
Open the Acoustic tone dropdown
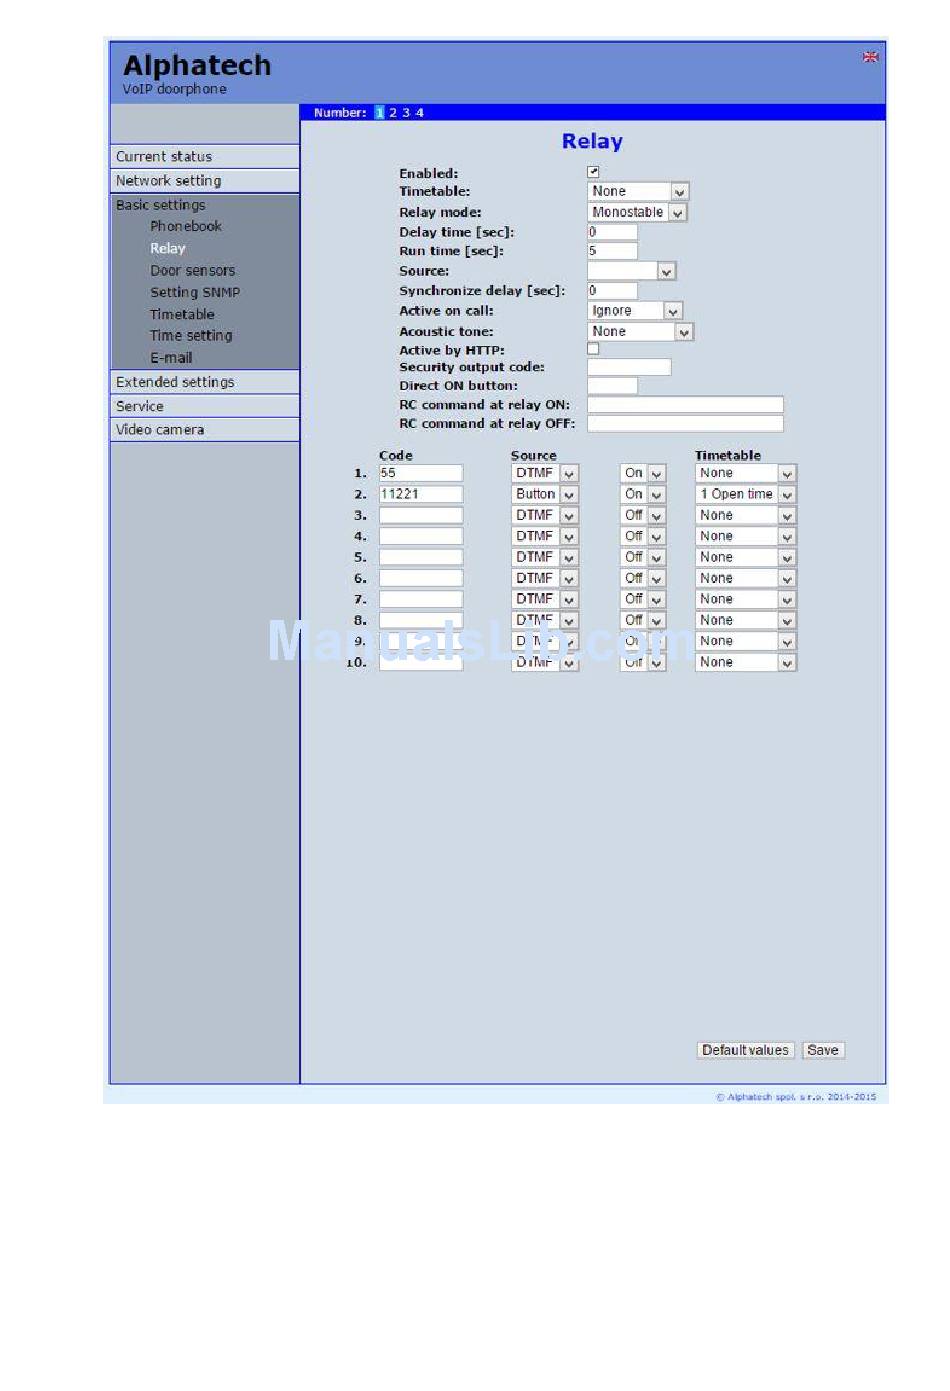click(640, 331)
